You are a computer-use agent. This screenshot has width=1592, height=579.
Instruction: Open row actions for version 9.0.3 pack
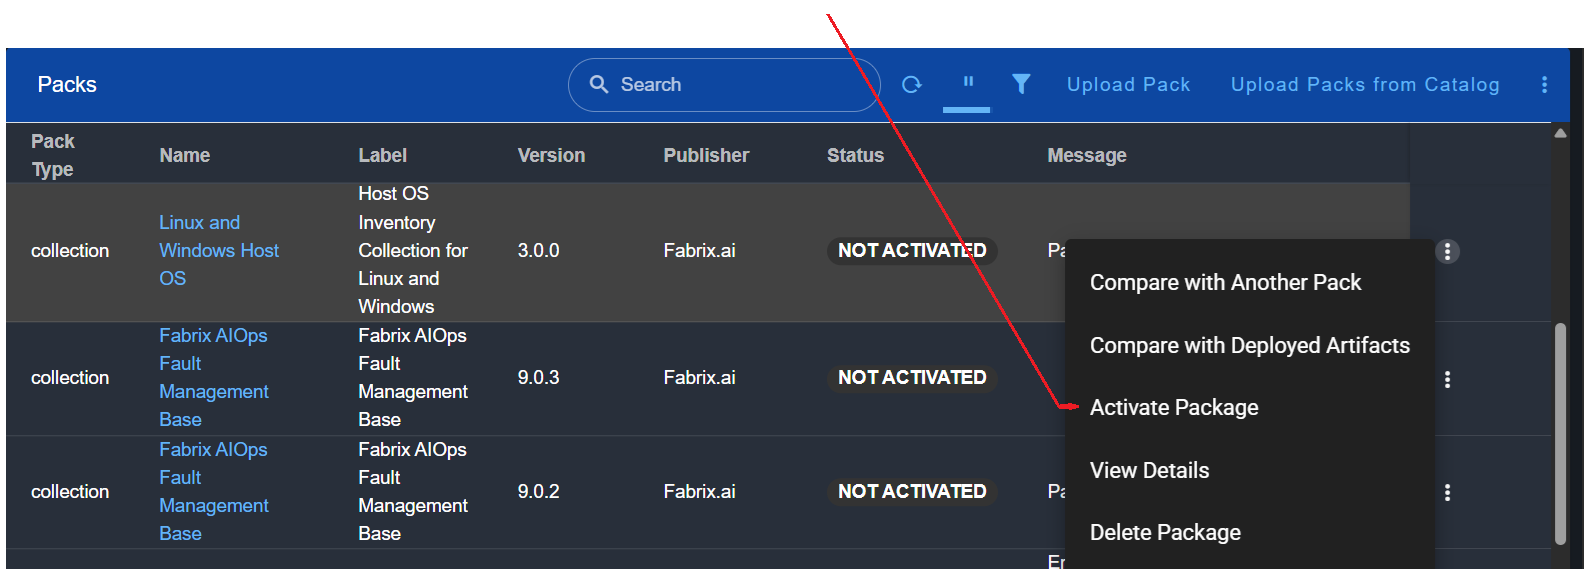1447,379
